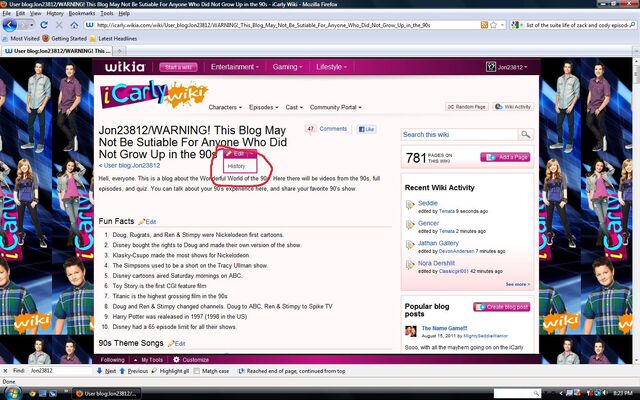640x400 pixels.
Task: Go back with Firefox back arrow
Action: (x=9, y=25)
